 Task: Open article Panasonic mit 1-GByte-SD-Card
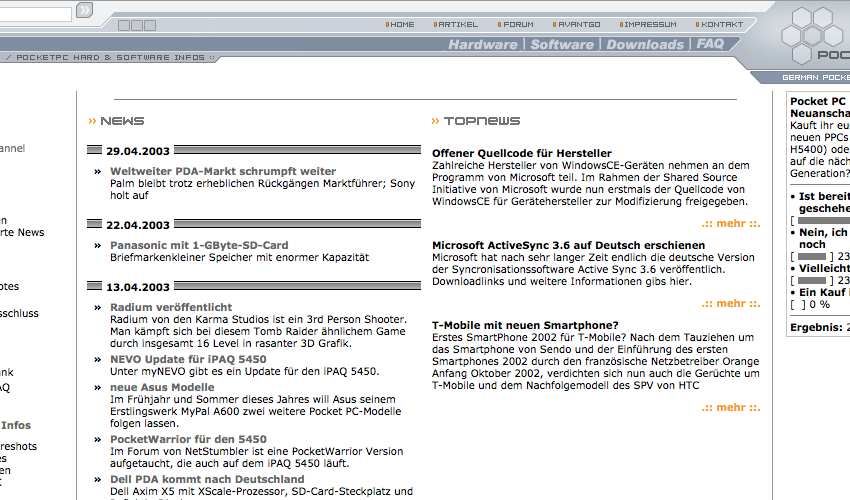(x=199, y=246)
